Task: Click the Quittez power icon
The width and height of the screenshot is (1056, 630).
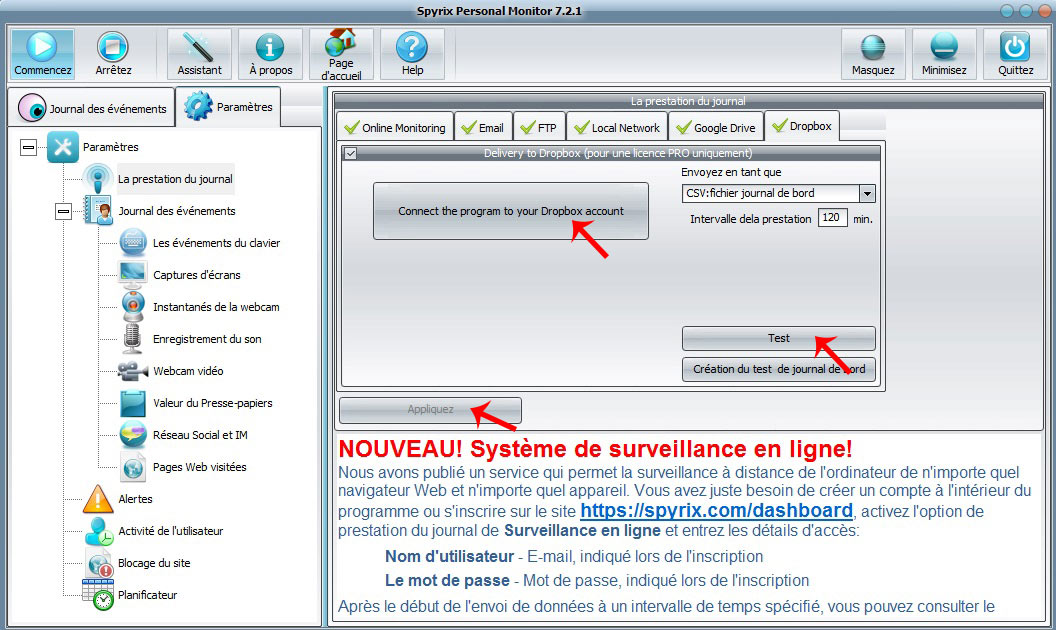Action: tap(1015, 46)
